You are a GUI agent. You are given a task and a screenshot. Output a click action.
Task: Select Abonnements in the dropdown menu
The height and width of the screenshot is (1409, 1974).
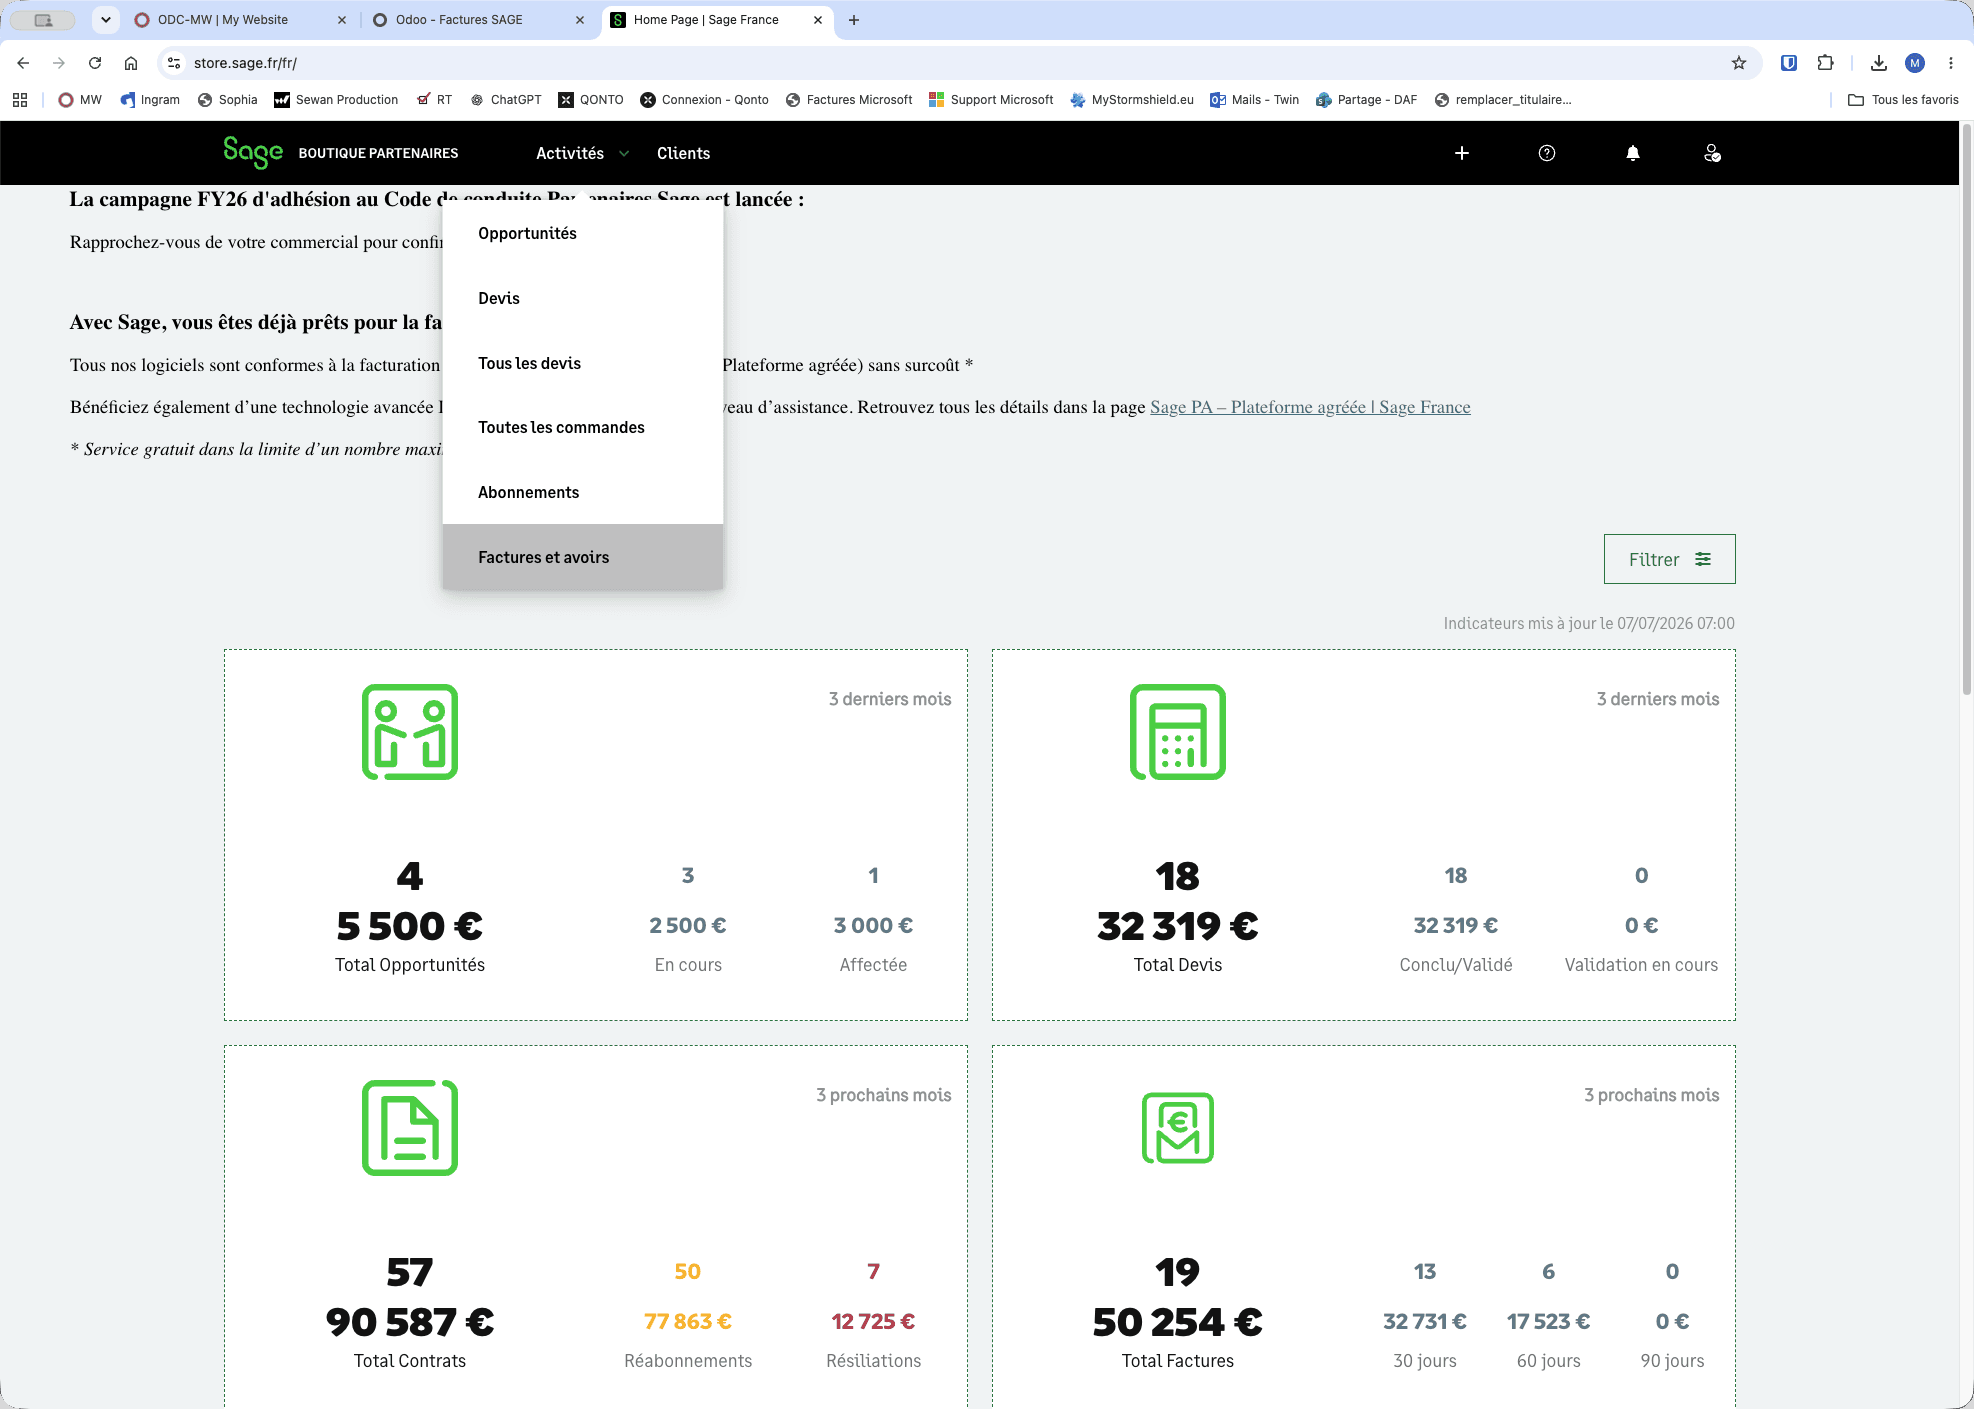pyautogui.click(x=583, y=492)
